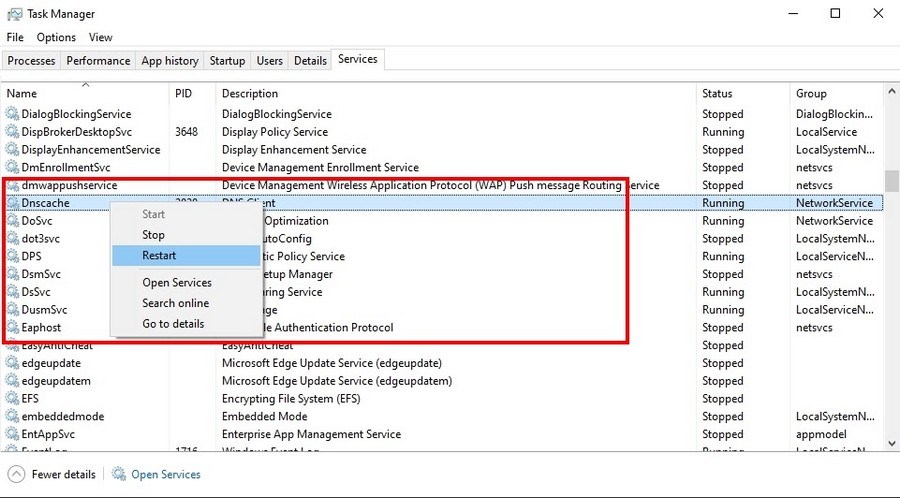
Task: Click the gear icon beside DusmSvc
Action: tap(12, 309)
